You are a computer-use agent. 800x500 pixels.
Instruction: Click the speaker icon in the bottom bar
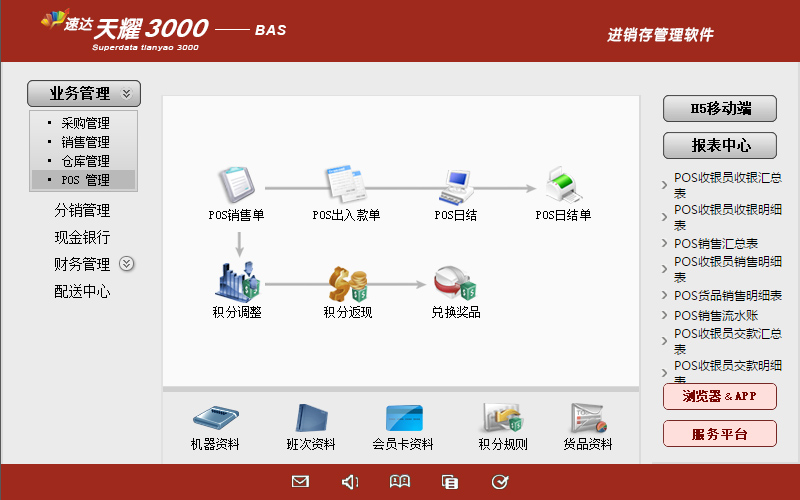pos(350,482)
